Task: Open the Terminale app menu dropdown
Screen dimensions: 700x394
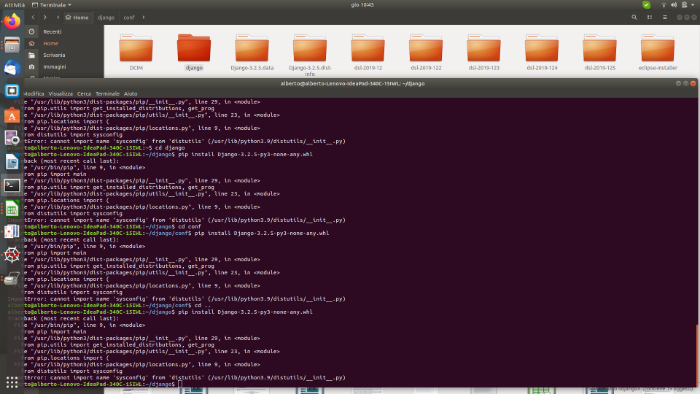Action: tap(51, 5)
